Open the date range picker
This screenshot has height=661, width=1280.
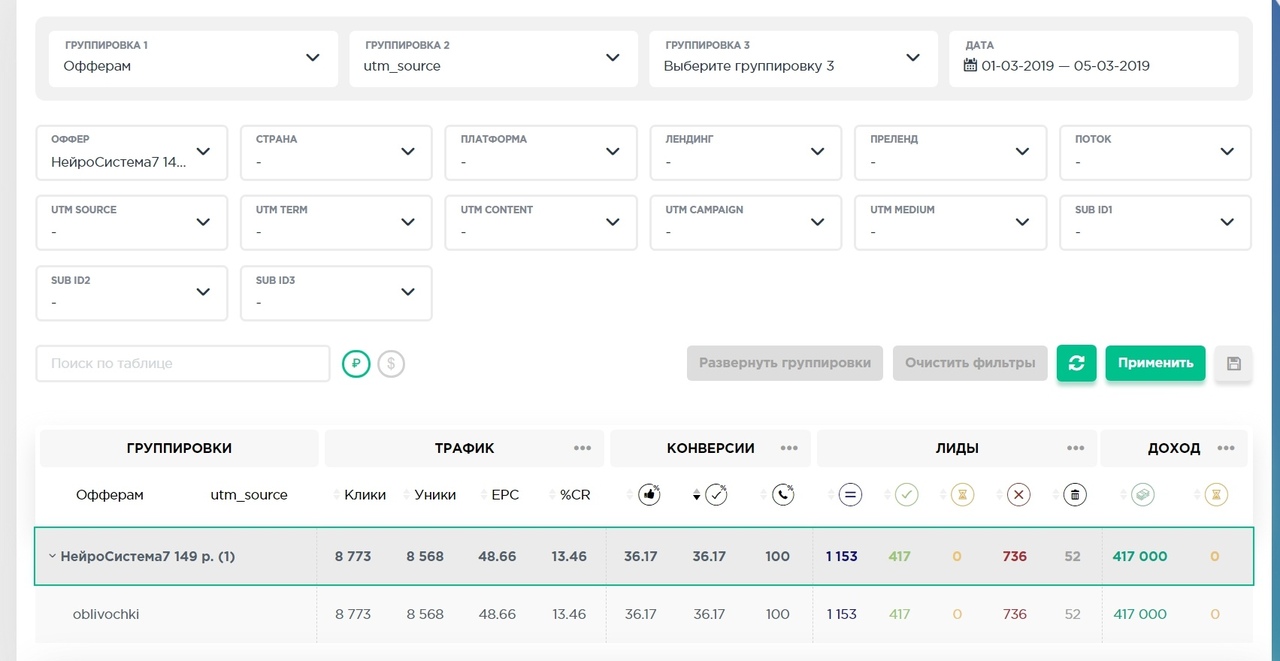(x=1094, y=58)
